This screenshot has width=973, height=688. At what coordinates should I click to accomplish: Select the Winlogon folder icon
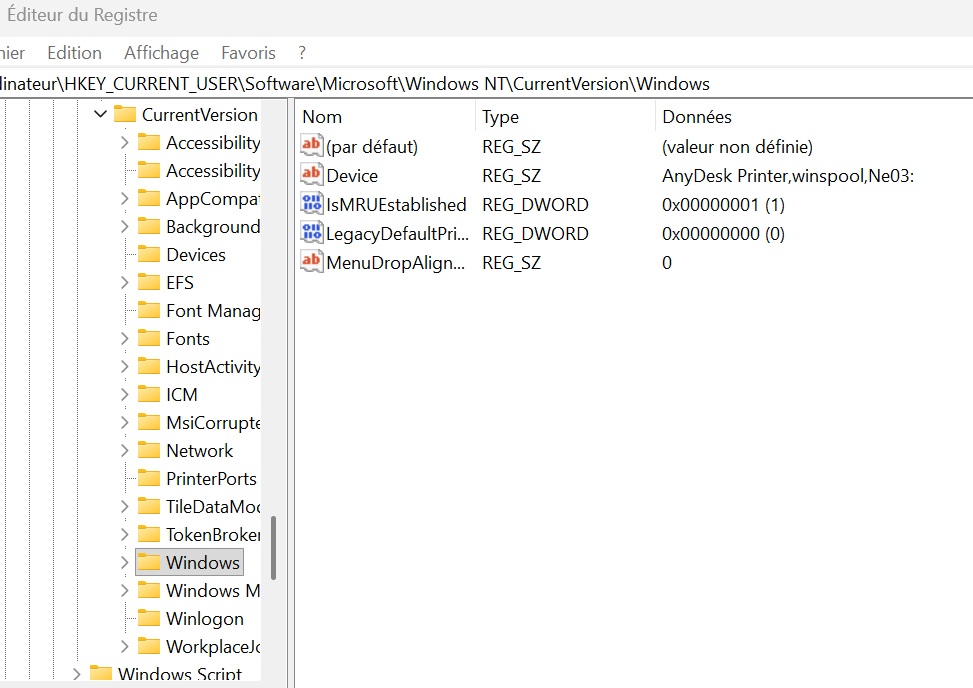(149, 619)
